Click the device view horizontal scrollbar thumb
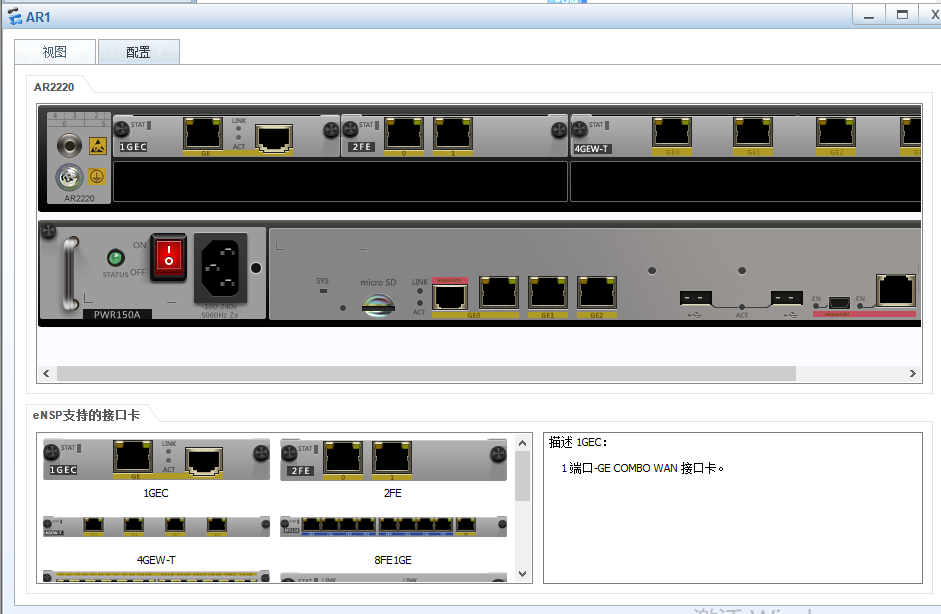941x614 pixels. click(x=426, y=373)
